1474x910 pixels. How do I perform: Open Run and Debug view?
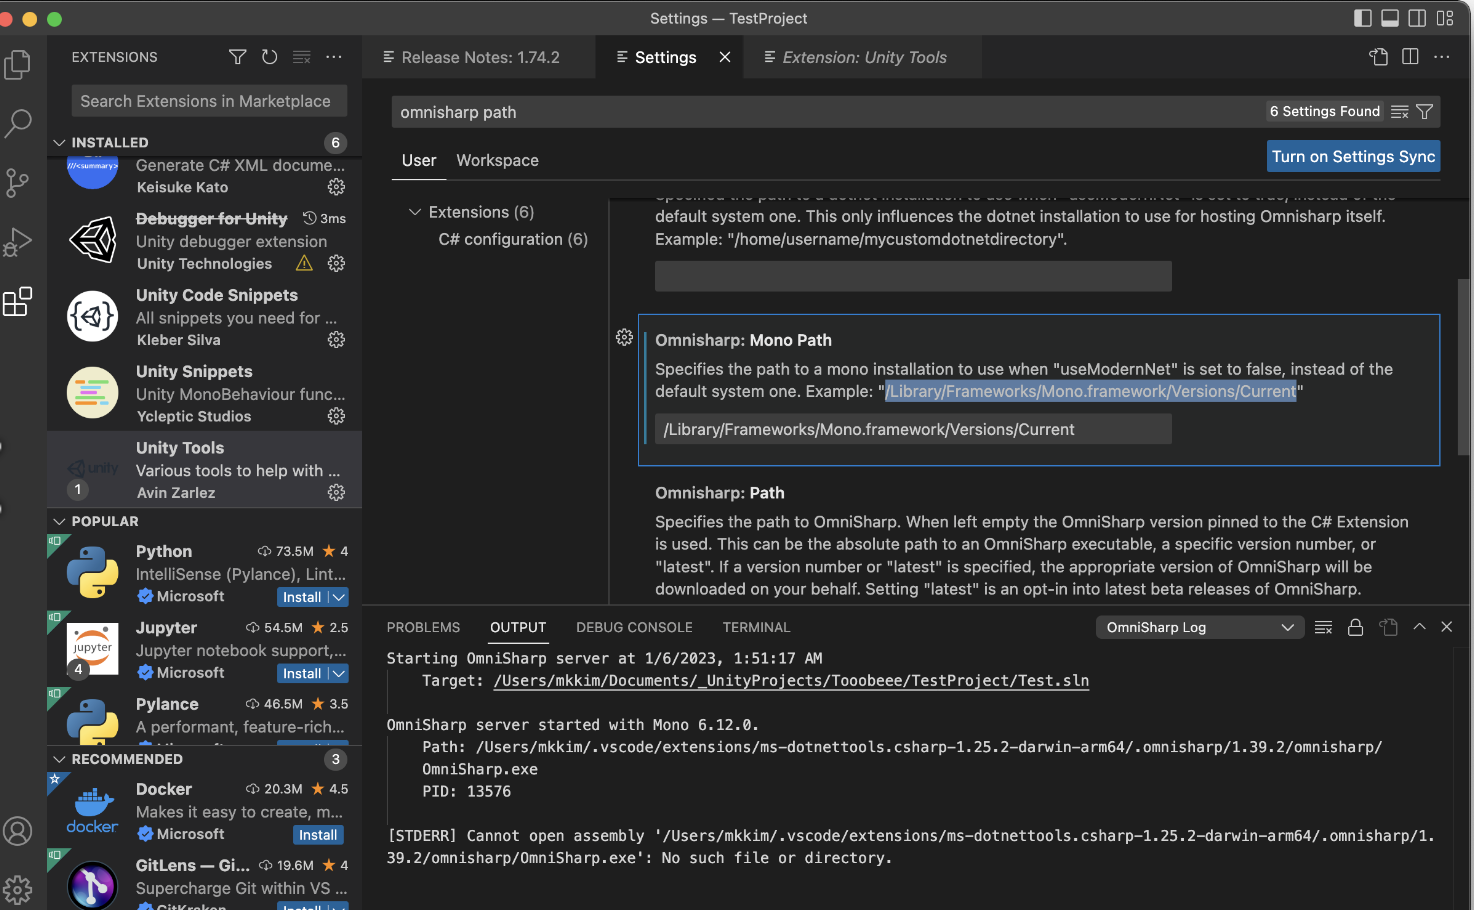click(x=18, y=242)
